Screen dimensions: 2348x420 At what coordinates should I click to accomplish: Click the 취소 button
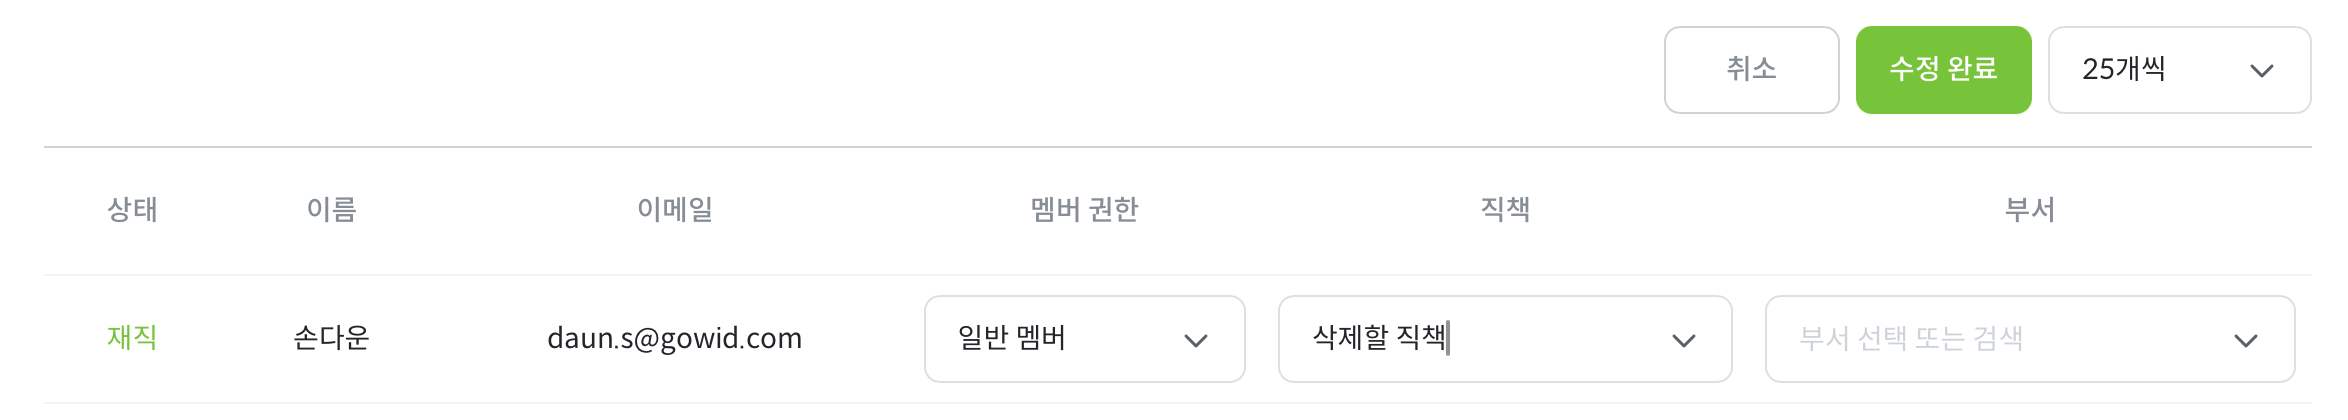click(1751, 69)
